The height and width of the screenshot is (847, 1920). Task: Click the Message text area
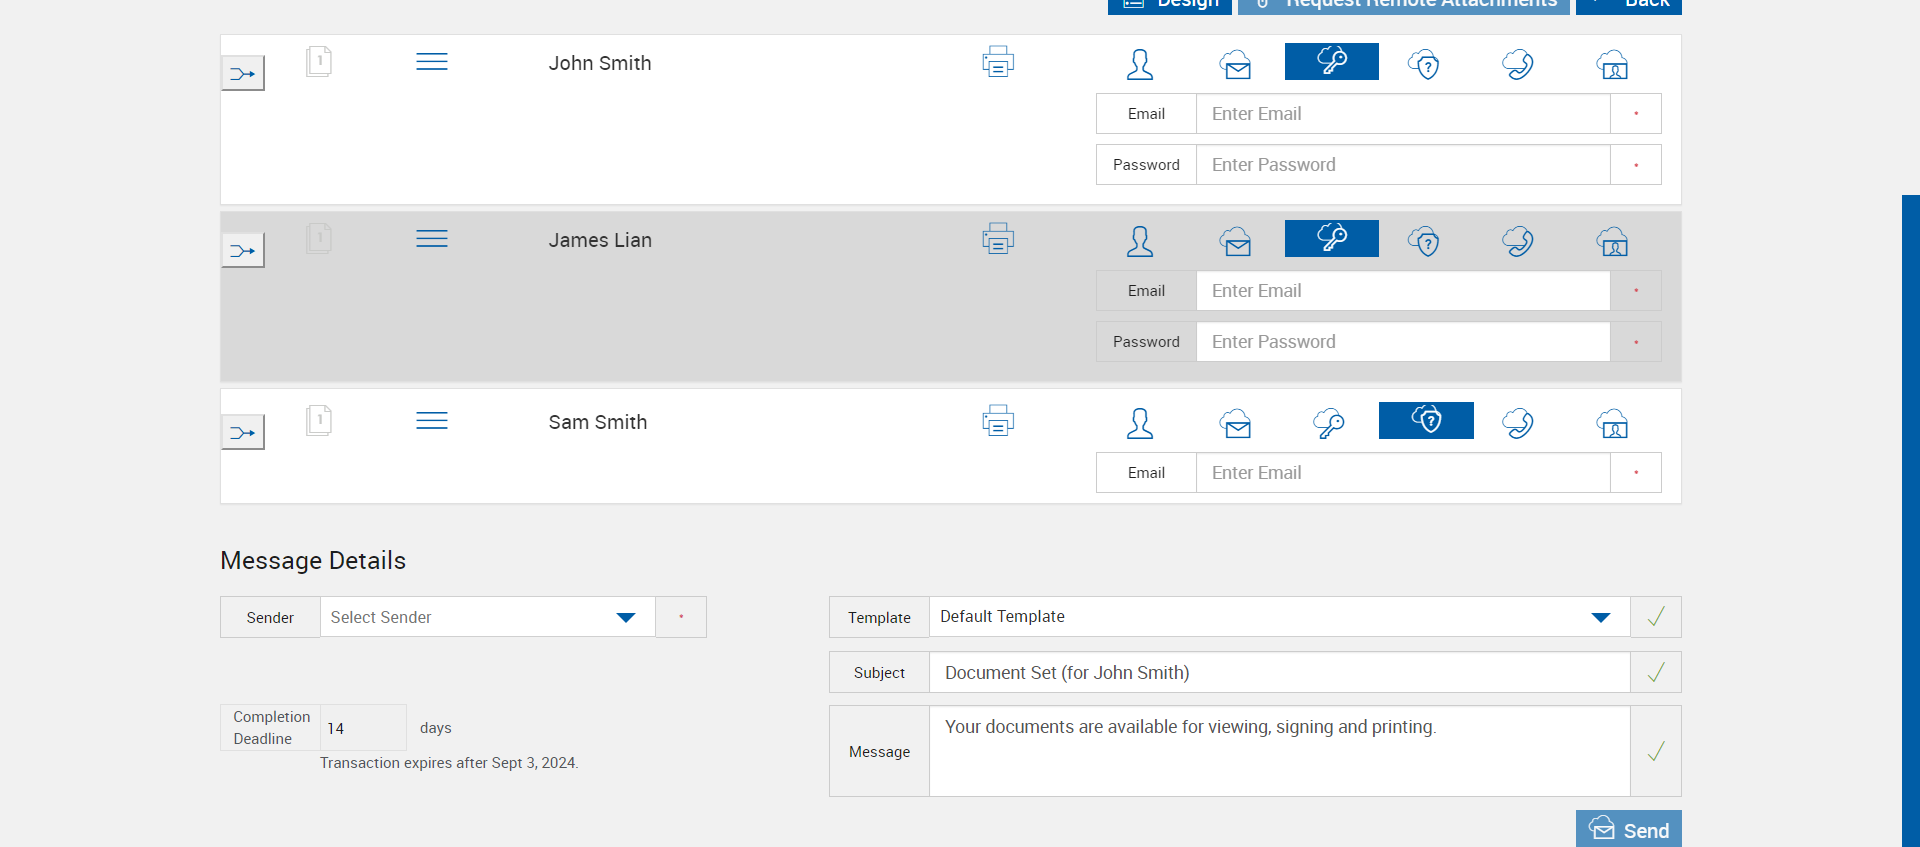1280,751
